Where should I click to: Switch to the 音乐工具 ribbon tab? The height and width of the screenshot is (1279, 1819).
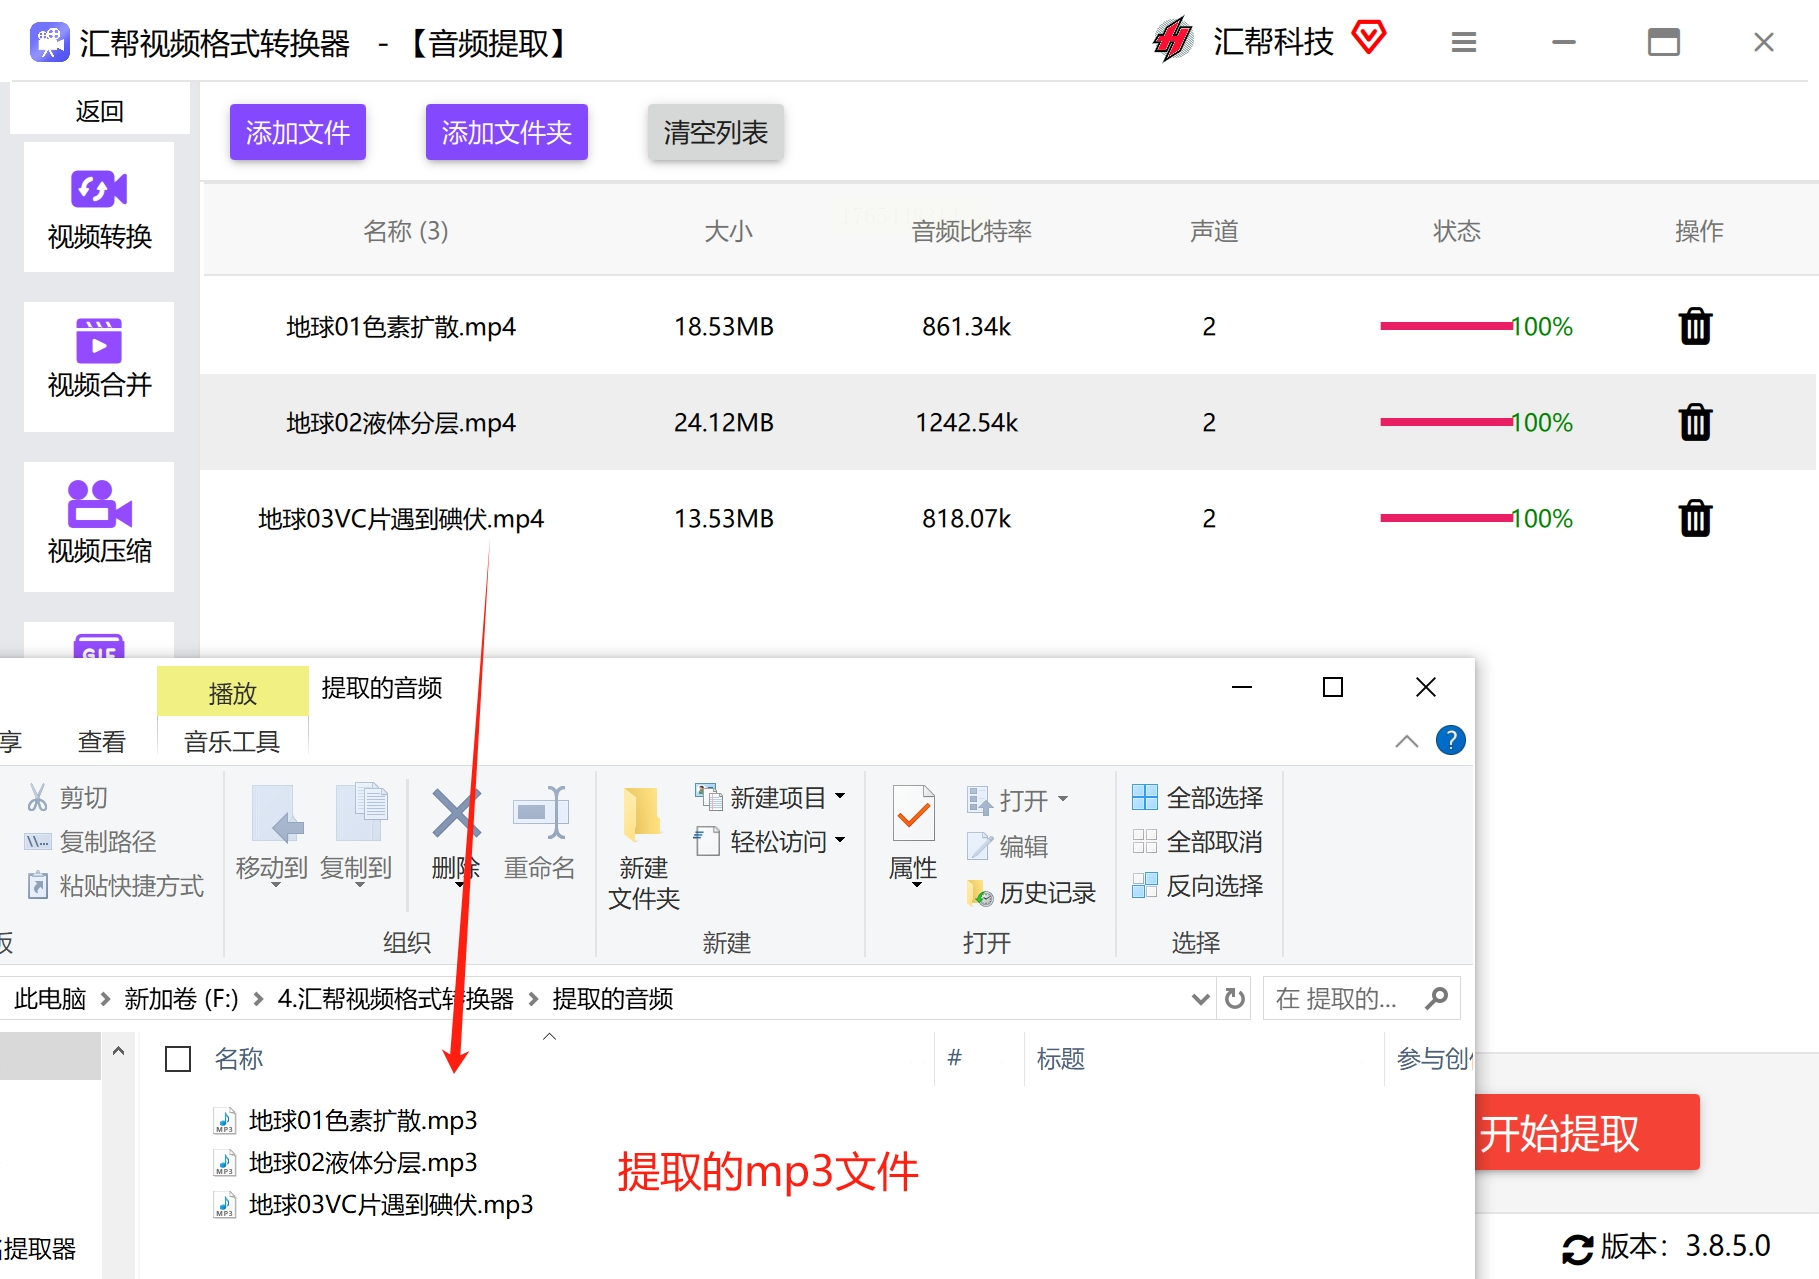click(232, 742)
